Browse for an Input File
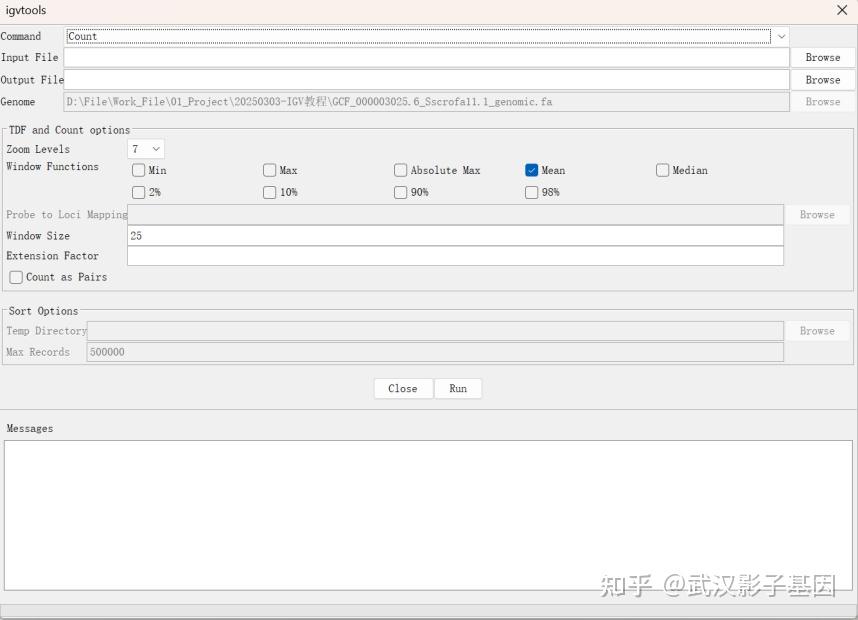This screenshot has height=620, width=858. pyautogui.click(x=822, y=57)
